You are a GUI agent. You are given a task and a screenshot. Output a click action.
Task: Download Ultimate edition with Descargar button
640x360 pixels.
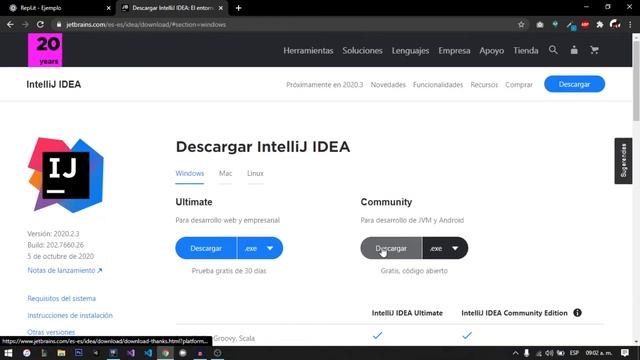coord(206,248)
